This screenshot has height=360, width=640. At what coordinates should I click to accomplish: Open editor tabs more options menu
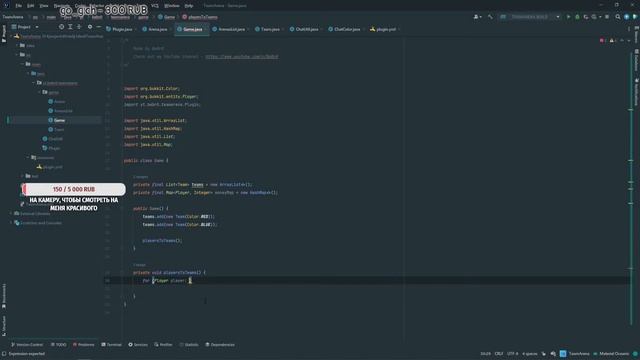point(629,29)
